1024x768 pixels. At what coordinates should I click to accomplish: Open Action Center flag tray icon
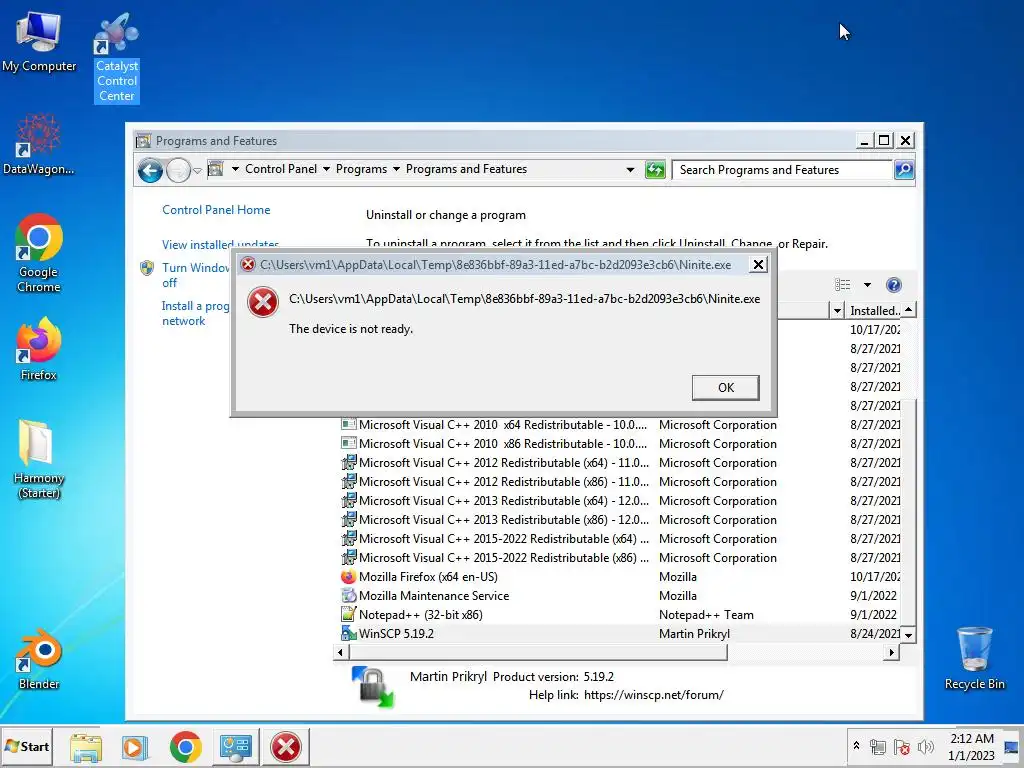click(902, 746)
